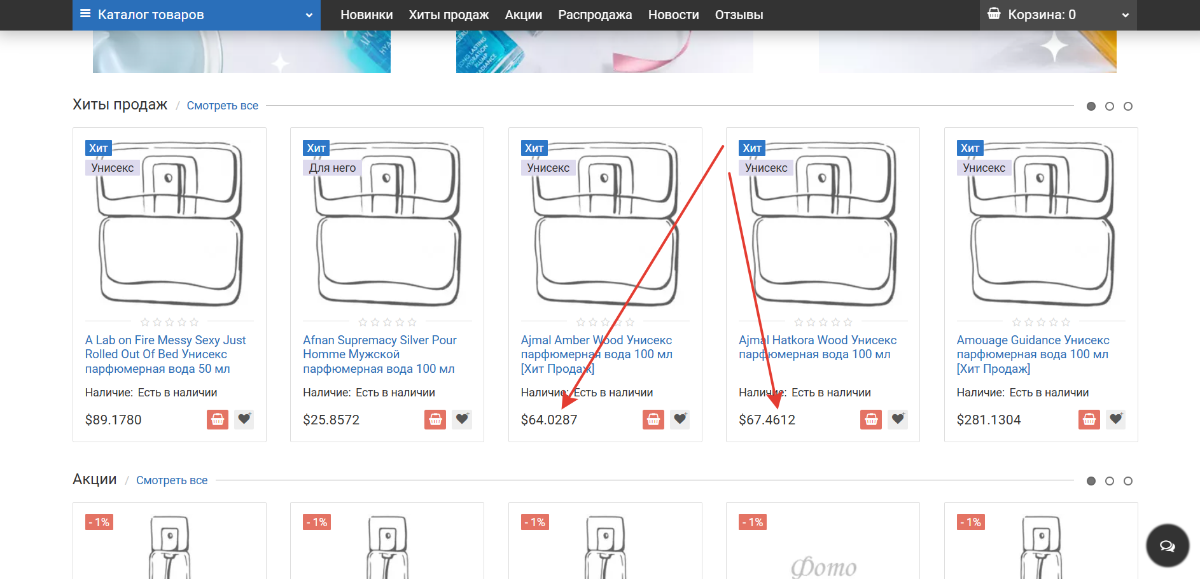Open the Новинки menu item
The width and height of the screenshot is (1200, 579).
[367, 15]
